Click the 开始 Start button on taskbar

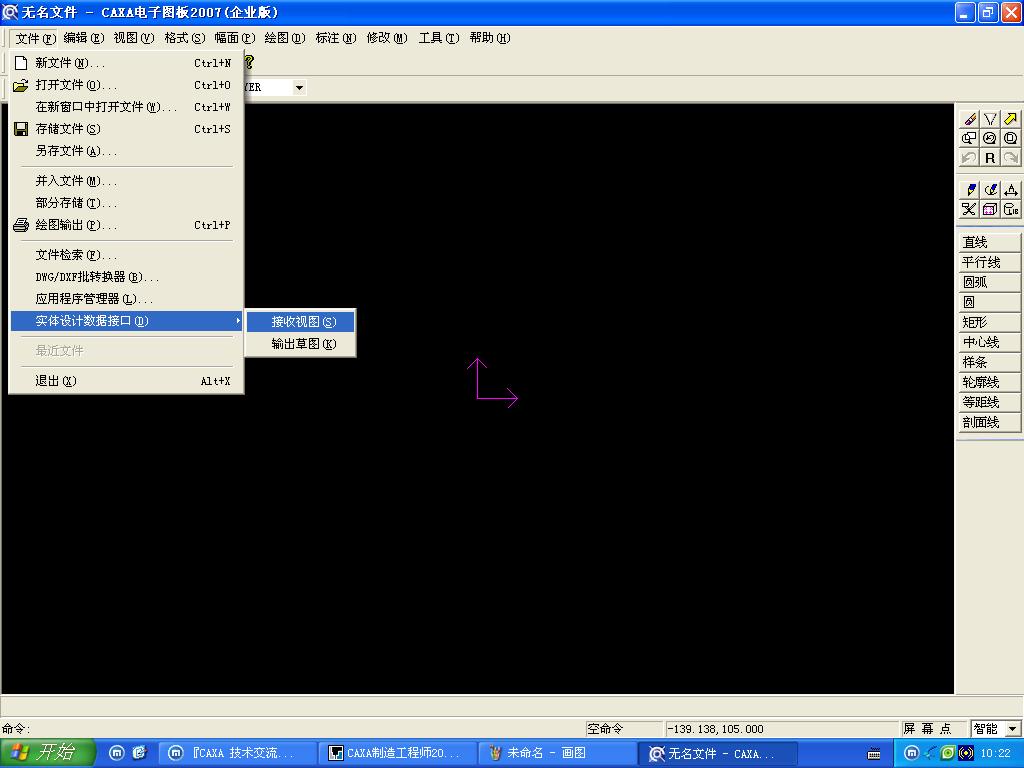(x=48, y=753)
